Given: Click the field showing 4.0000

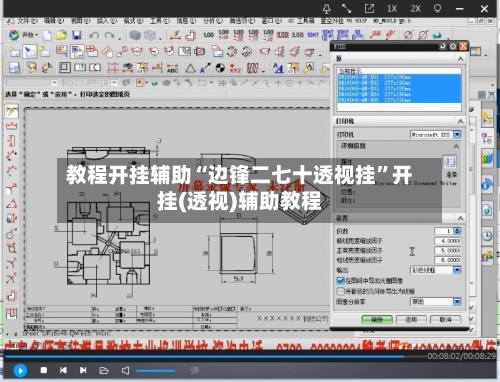Looking at the screenshot, I should coord(448,241).
